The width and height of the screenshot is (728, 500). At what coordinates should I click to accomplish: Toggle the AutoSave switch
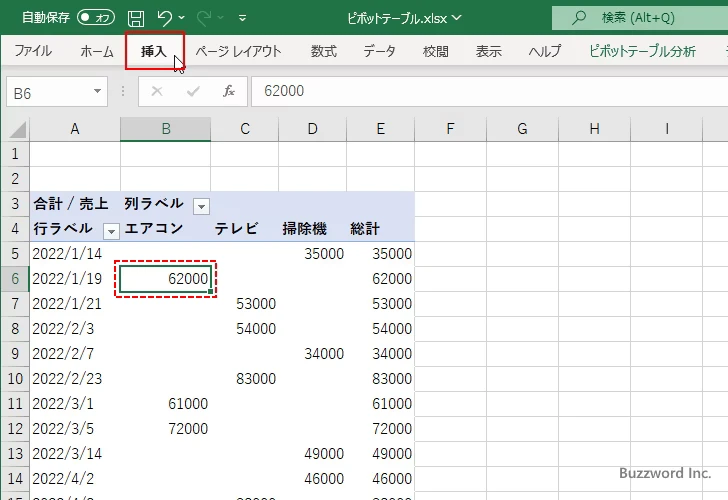click(96, 18)
